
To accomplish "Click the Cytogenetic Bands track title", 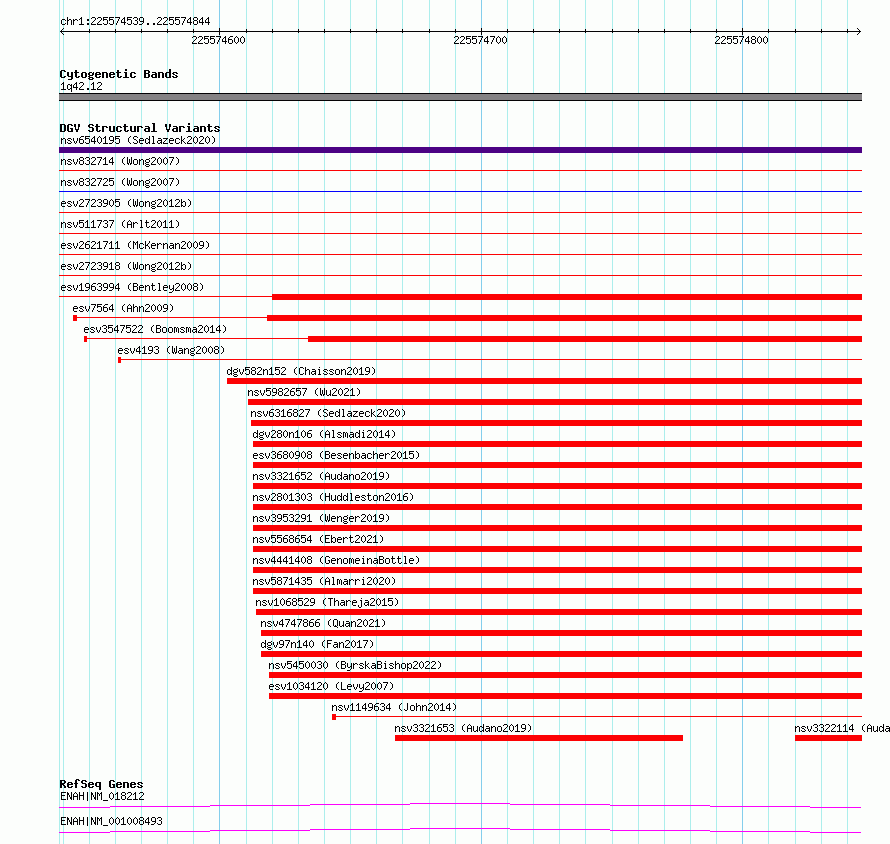I will (119, 74).
